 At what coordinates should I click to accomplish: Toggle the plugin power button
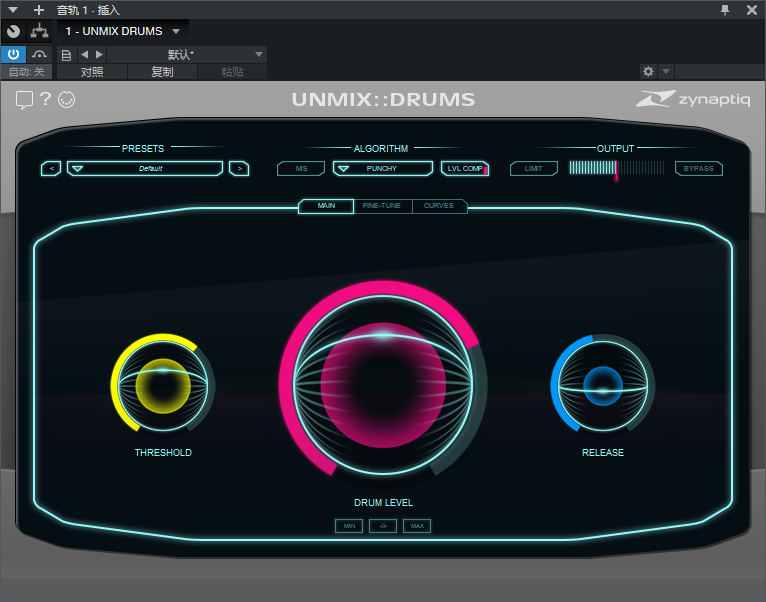pos(13,54)
